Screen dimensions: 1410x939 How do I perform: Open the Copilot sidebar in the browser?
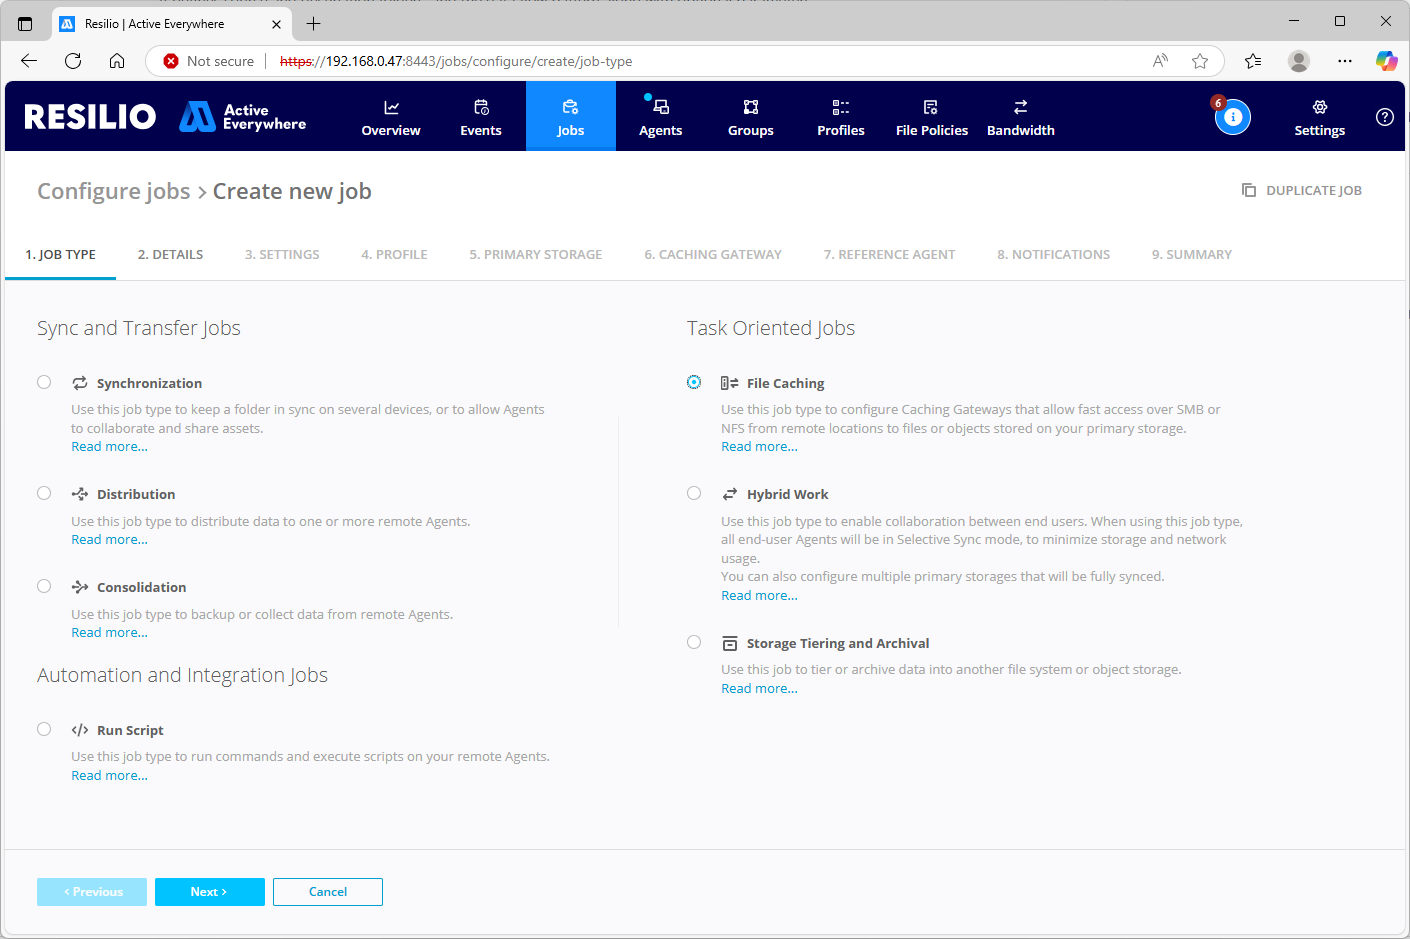pyautogui.click(x=1387, y=61)
